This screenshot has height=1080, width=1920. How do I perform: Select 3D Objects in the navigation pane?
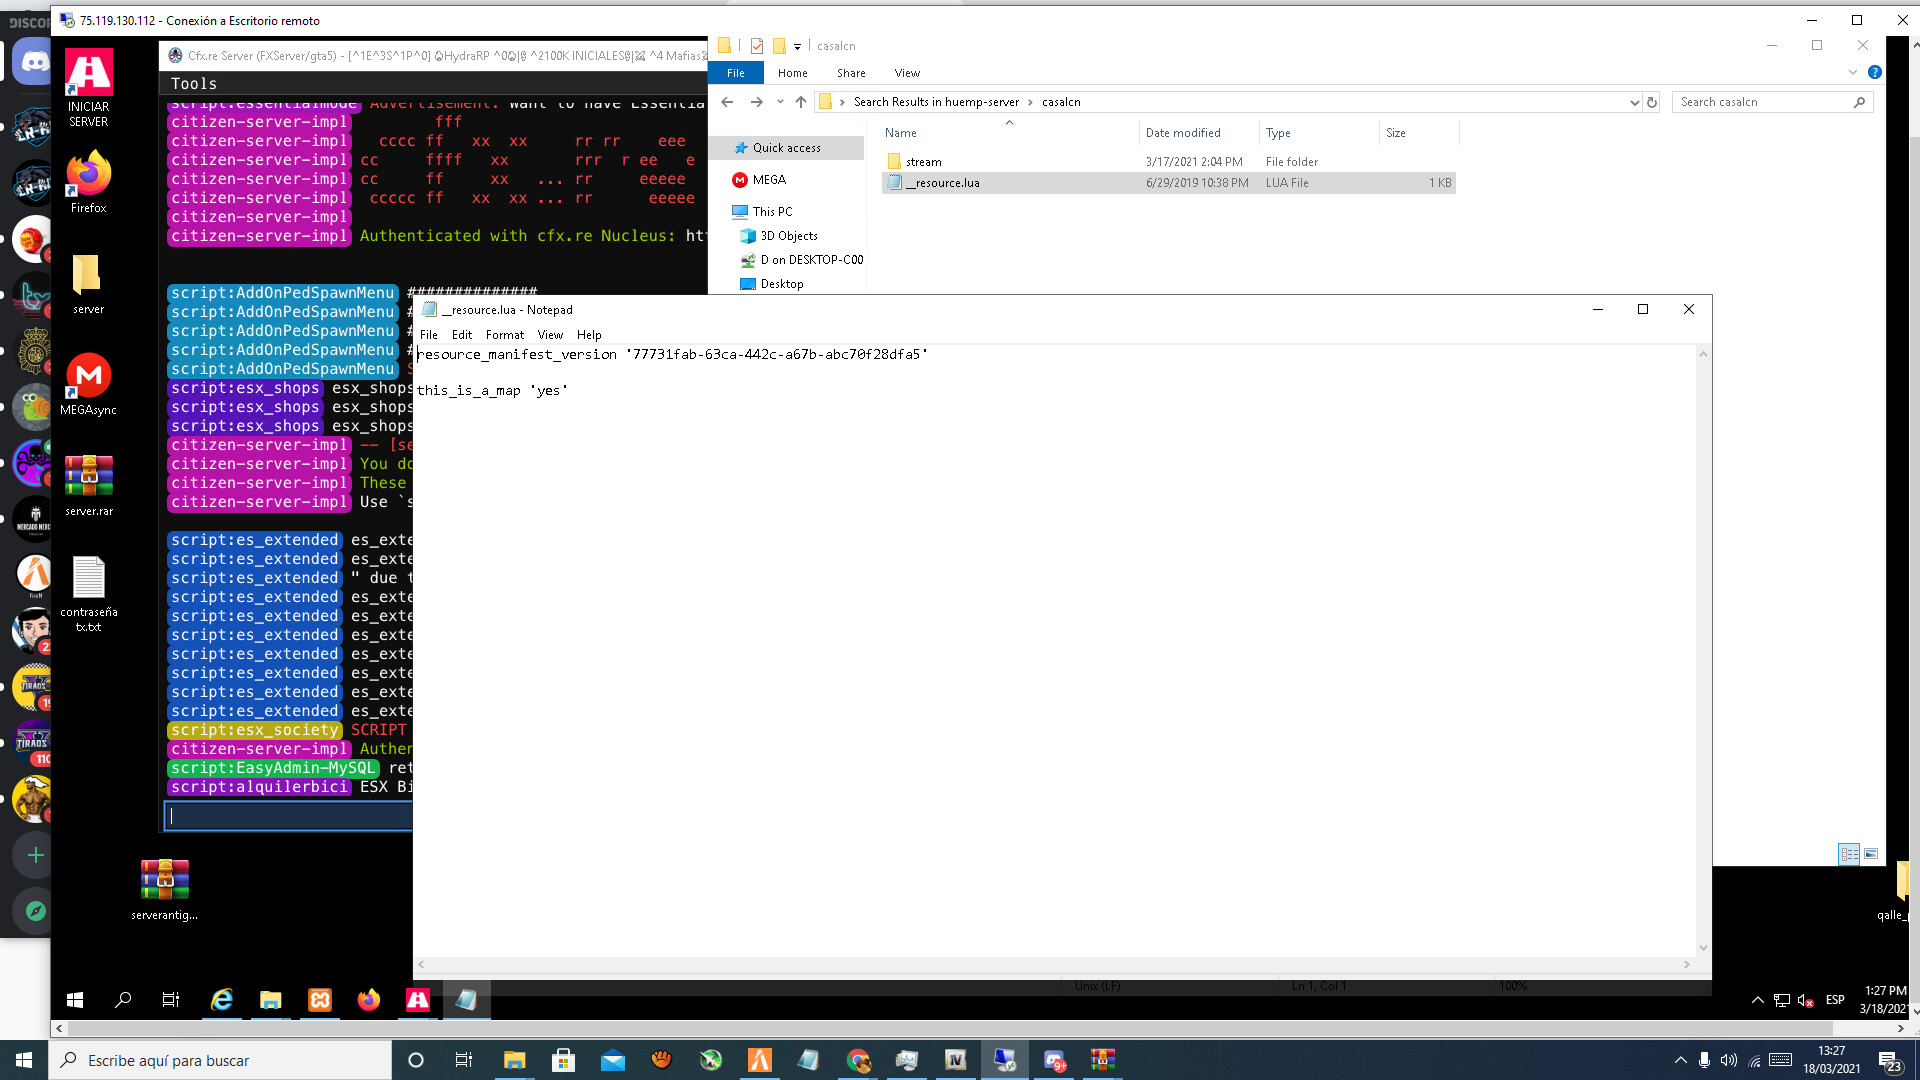click(789, 235)
